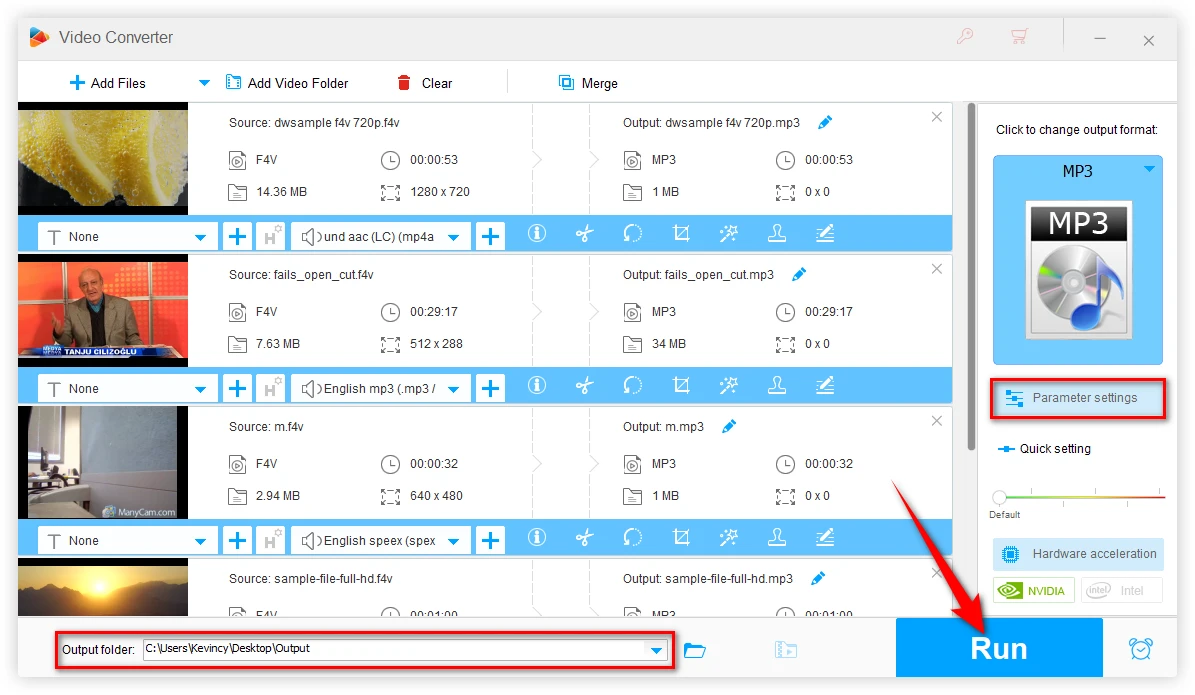Expand output folder path dropdown

tap(656, 650)
